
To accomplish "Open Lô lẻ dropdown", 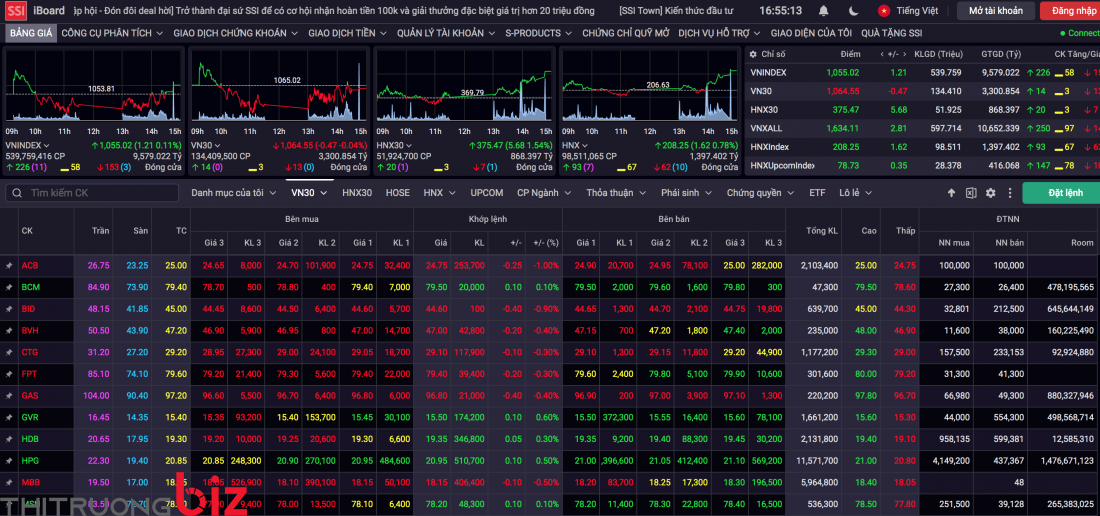I will 855,193.
